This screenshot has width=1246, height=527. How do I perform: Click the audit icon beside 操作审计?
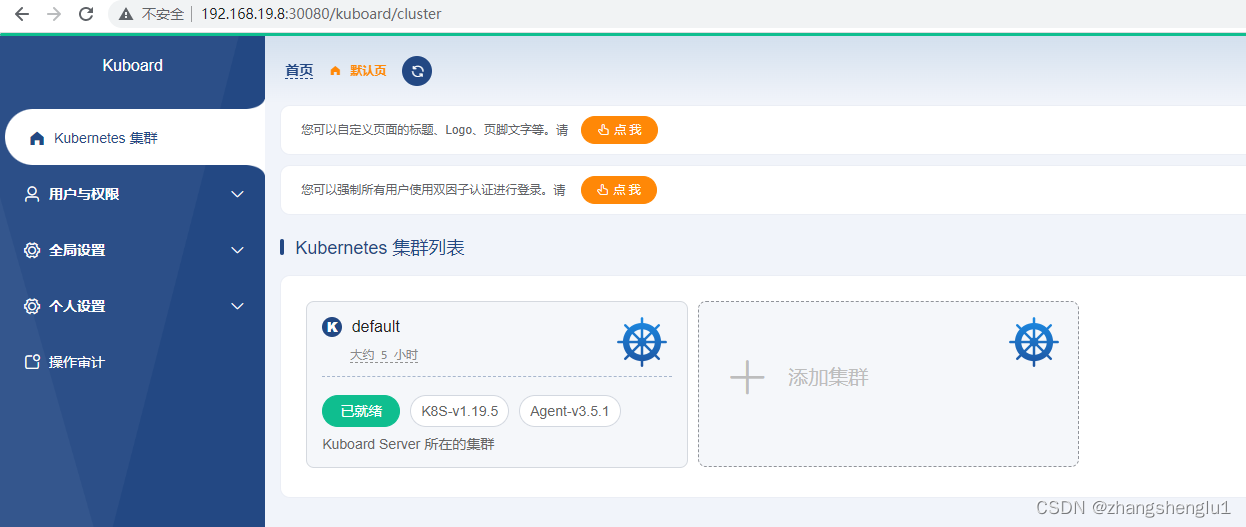point(32,362)
